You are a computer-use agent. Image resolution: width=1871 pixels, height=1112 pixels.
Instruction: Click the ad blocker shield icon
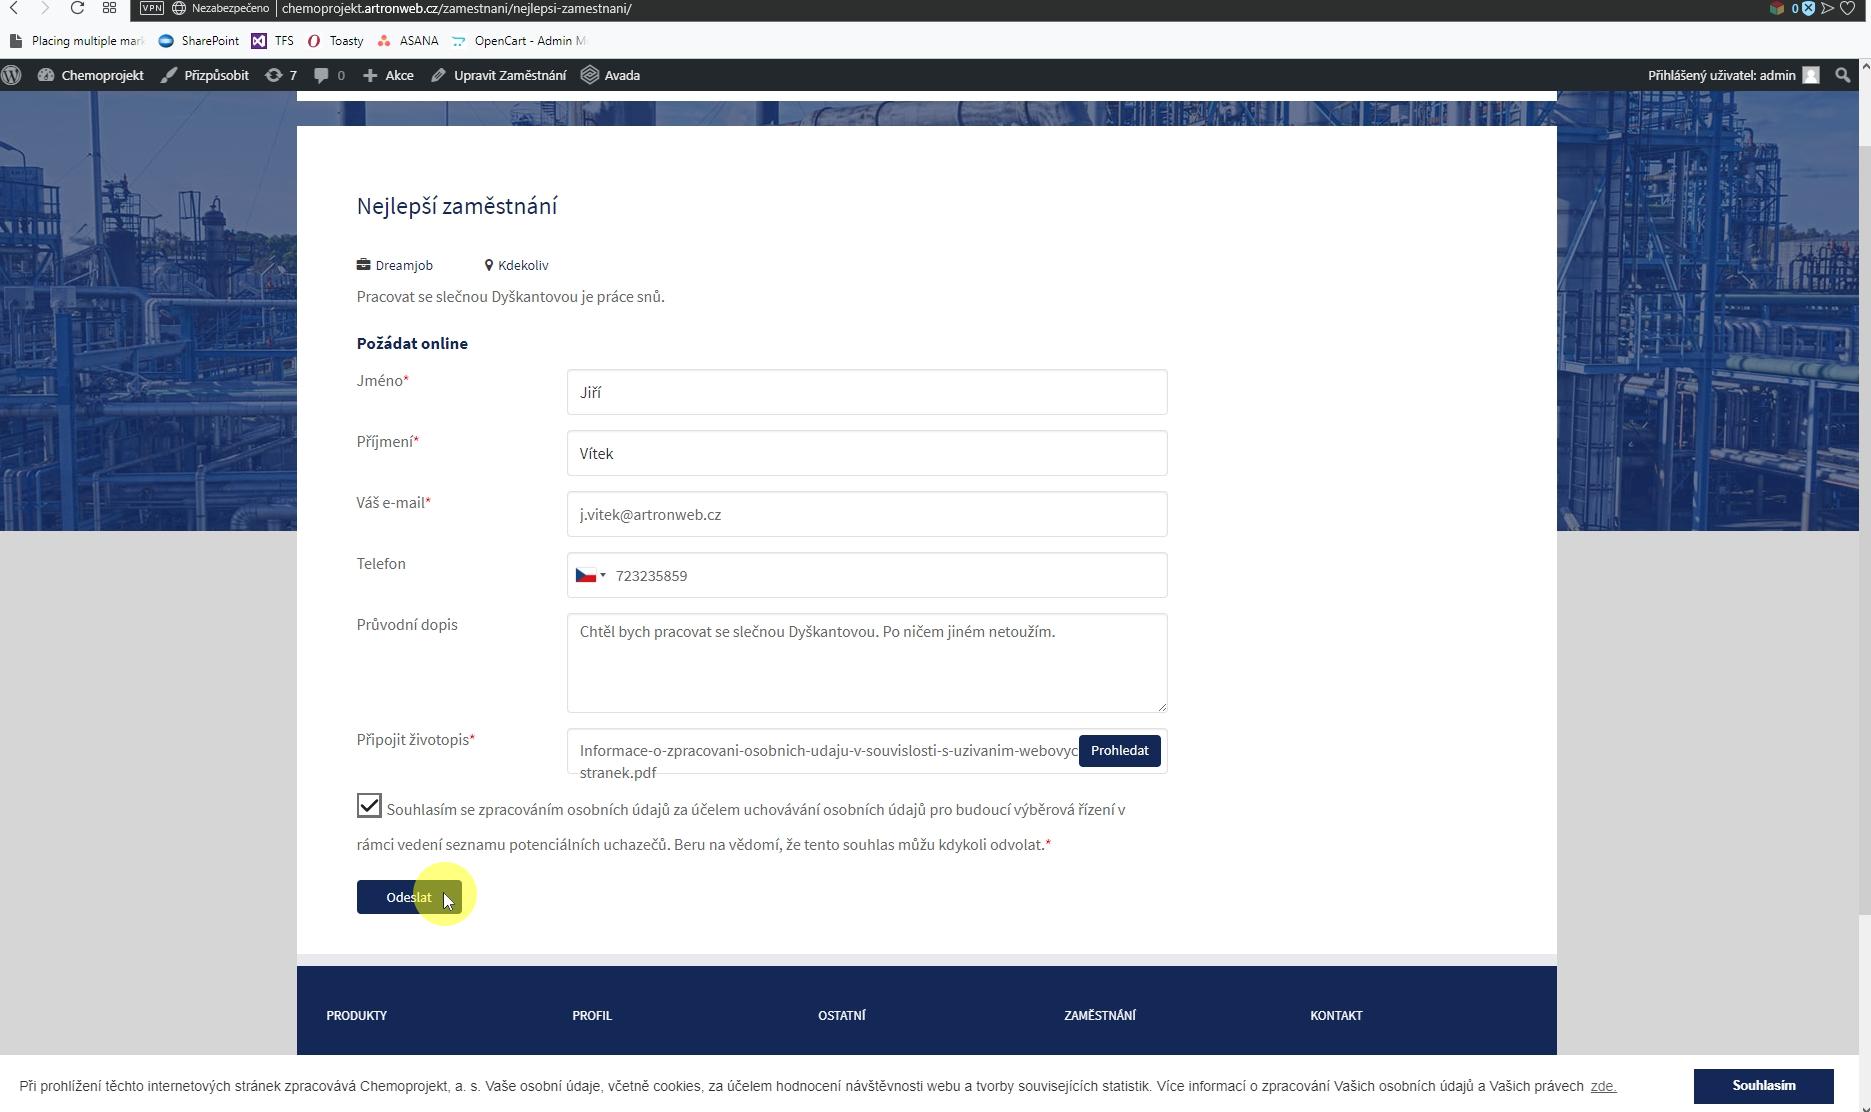tap(1808, 8)
